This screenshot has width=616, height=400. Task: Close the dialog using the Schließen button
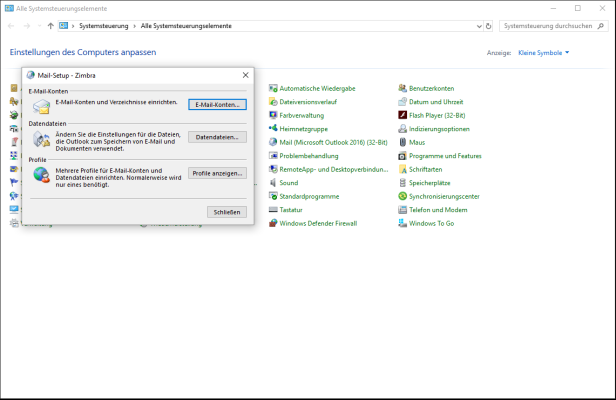click(x=226, y=212)
